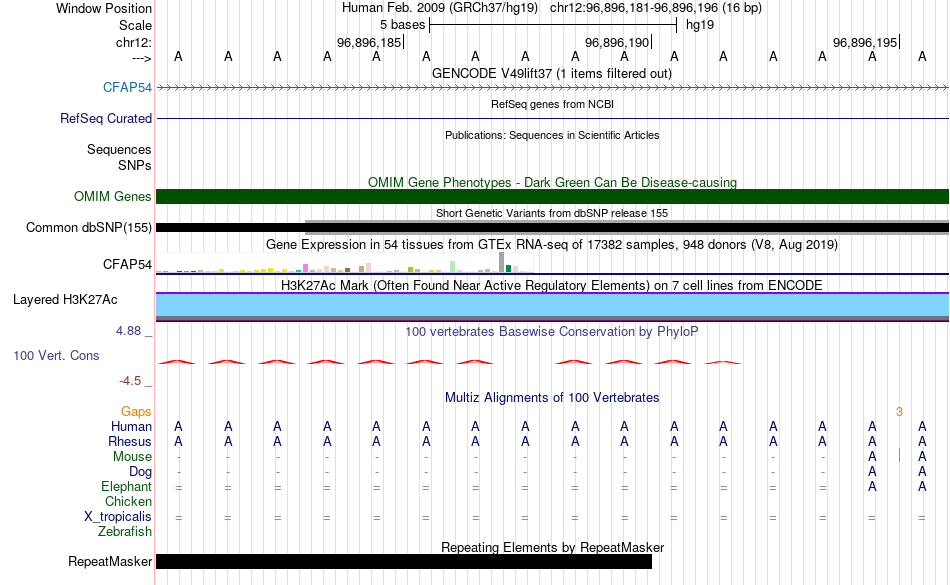950x585 pixels.
Task: Click the Rhesus species row label
Action: click(x=130, y=441)
